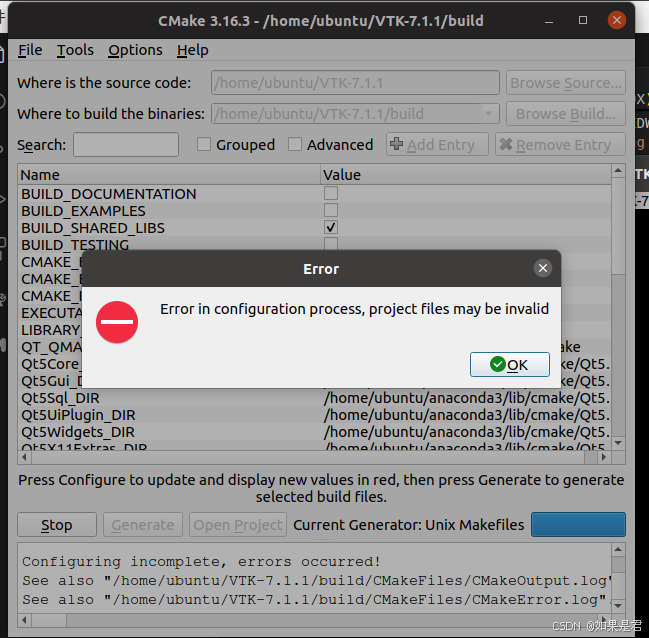Click the Stop button
Viewport: 649px width, 638px height.
[x=57, y=525]
